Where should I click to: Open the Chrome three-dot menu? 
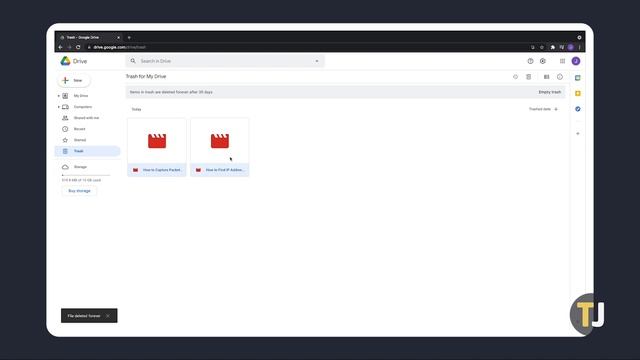[x=579, y=47]
